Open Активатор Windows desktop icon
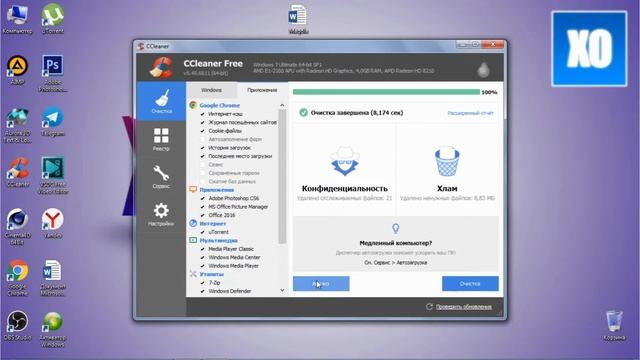This screenshot has width=640, height=360. pyautogui.click(x=53, y=329)
